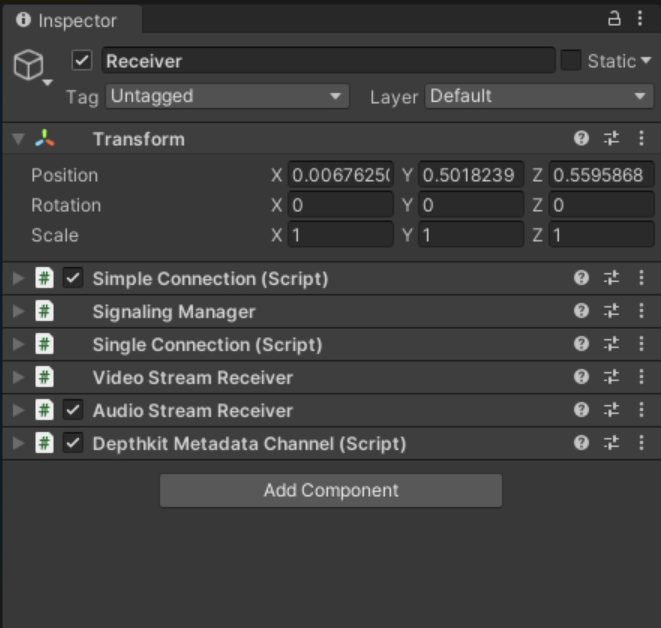Image resolution: width=661 pixels, height=628 pixels.
Task: Click the Receiver GameObject cube icon
Action: pos(27,65)
